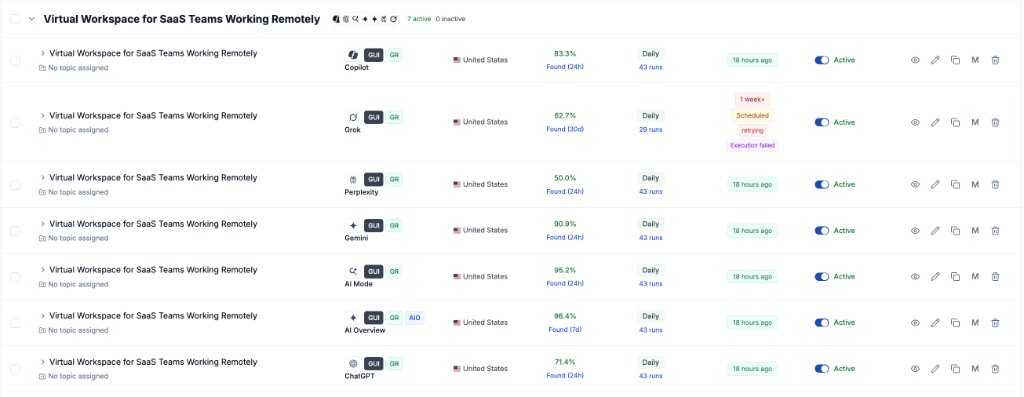Click the retrying badge
Image resolution: width=1024 pixels, height=397 pixels.
(752, 131)
